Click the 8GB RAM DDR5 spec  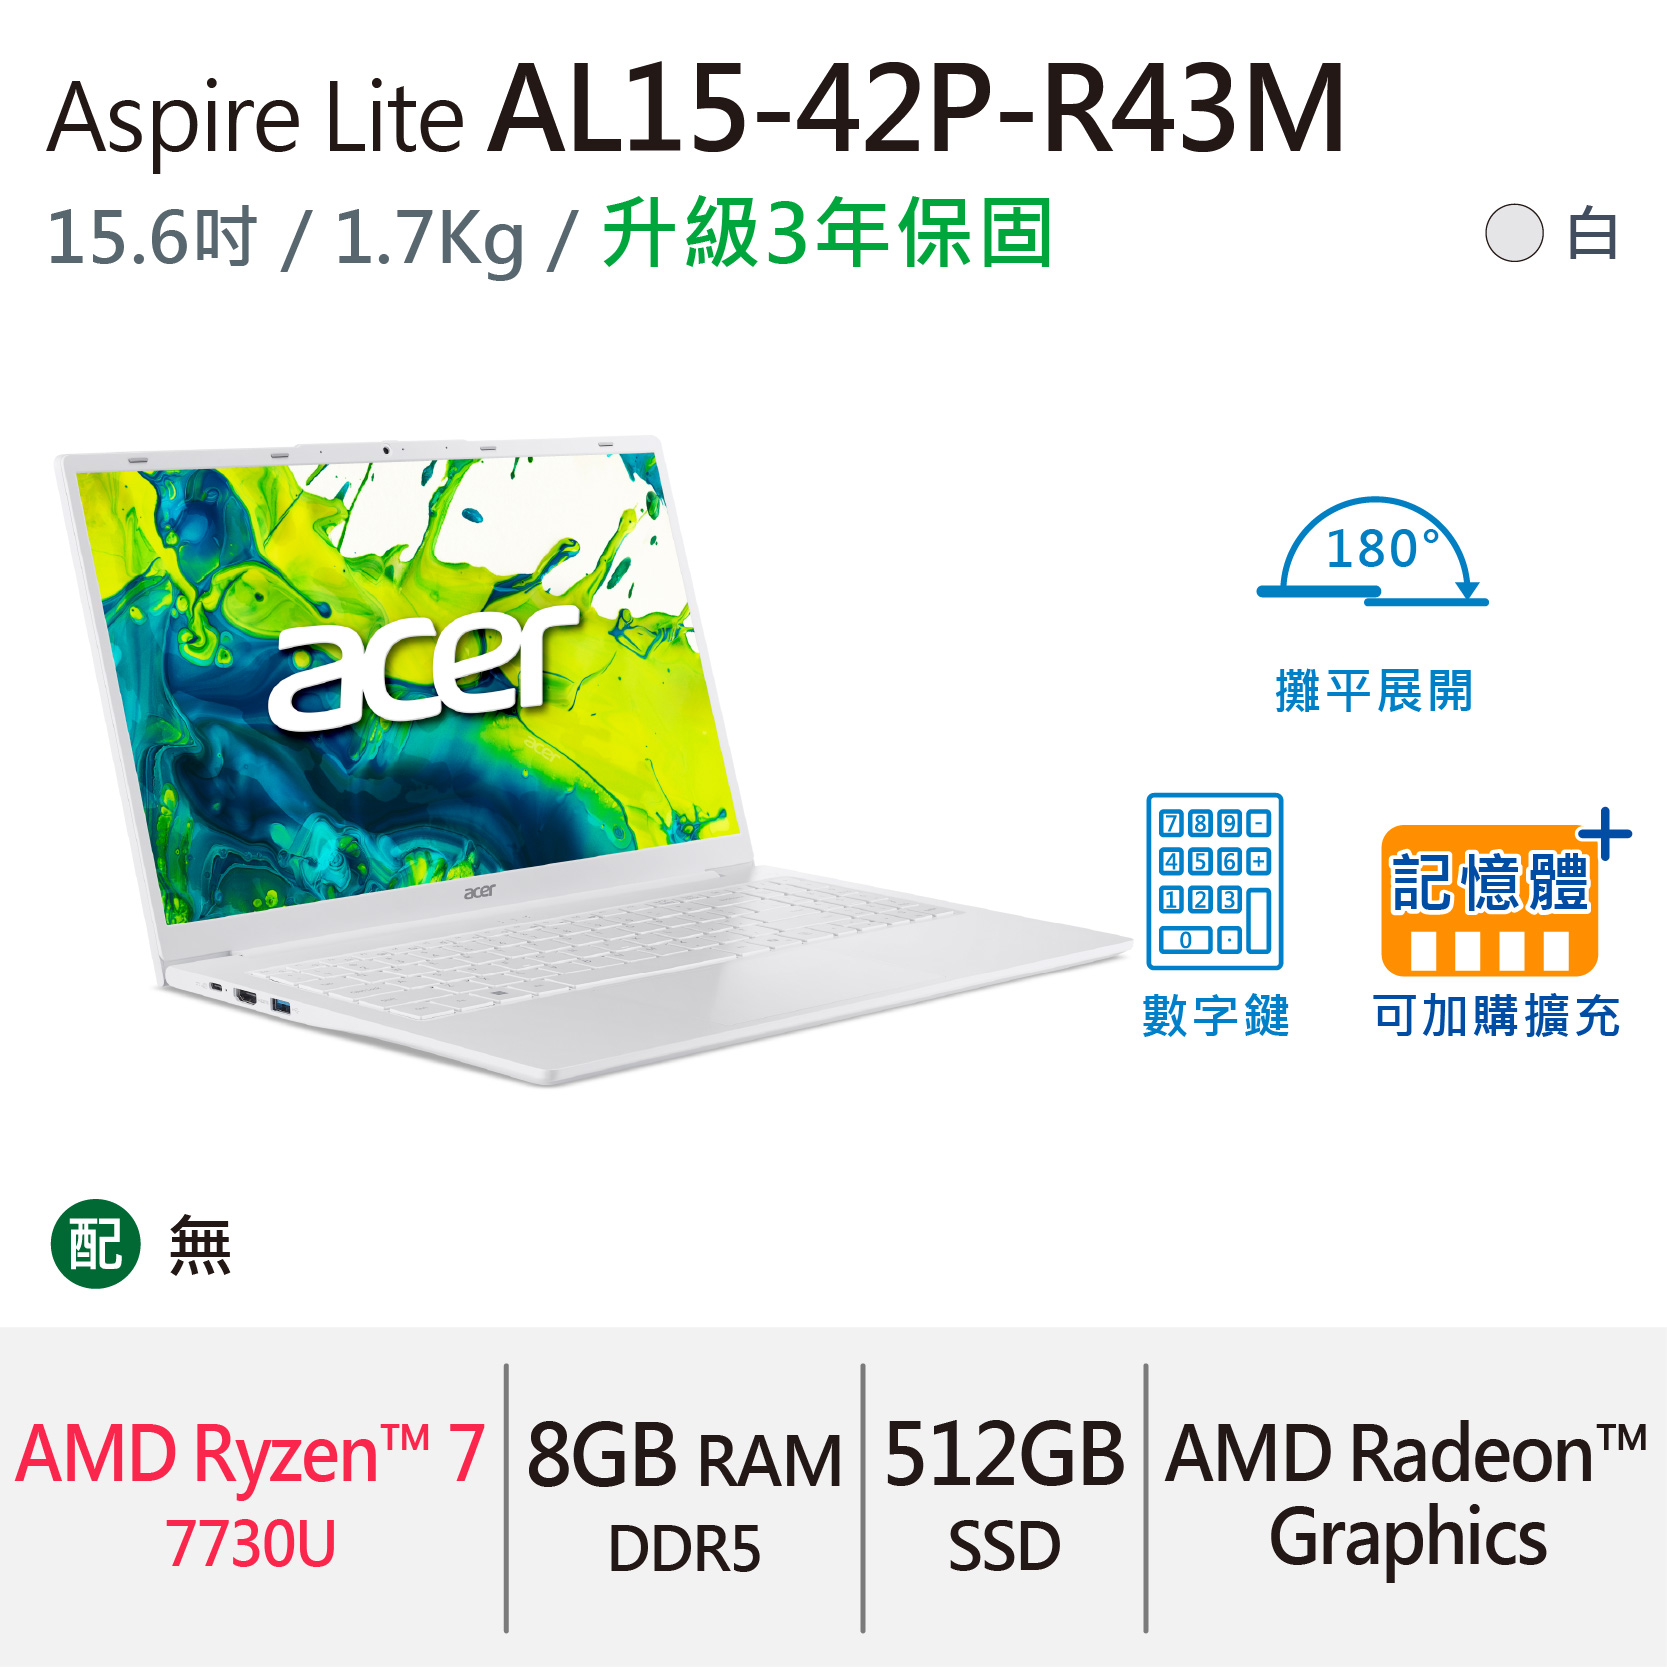click(684, 1498)
